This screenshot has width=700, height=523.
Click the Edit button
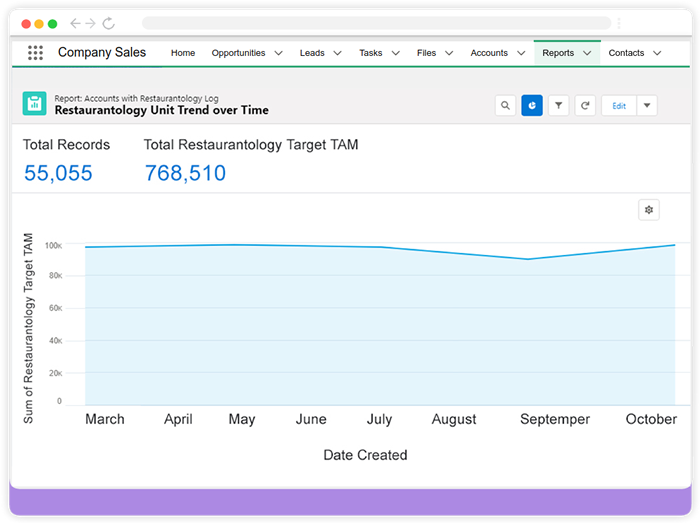(x=619, y=106)
